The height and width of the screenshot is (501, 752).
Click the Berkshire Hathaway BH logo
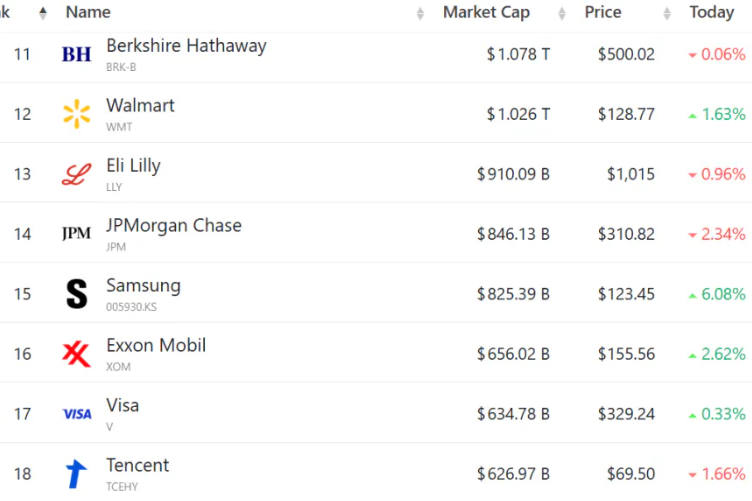point(77,54)
